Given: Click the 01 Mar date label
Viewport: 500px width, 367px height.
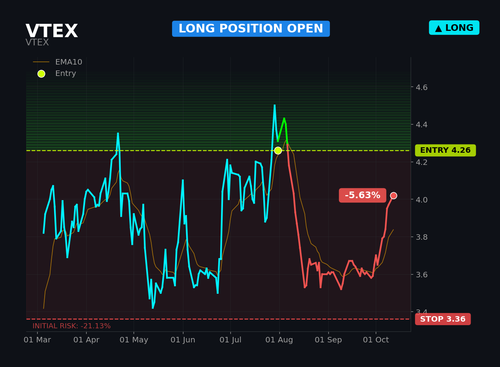Looking at the screenshot, I should click(37, 340).
